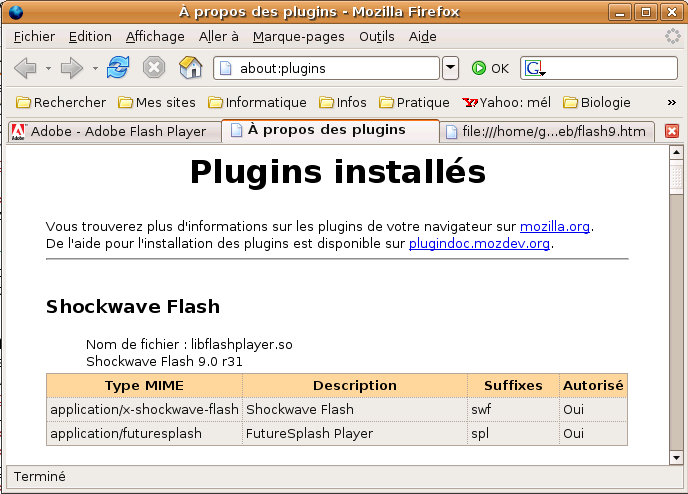Viewport: 688px width, 494px height.
Task: Follow the plugindoc.mozdev.org link
Action: (479, 243)
